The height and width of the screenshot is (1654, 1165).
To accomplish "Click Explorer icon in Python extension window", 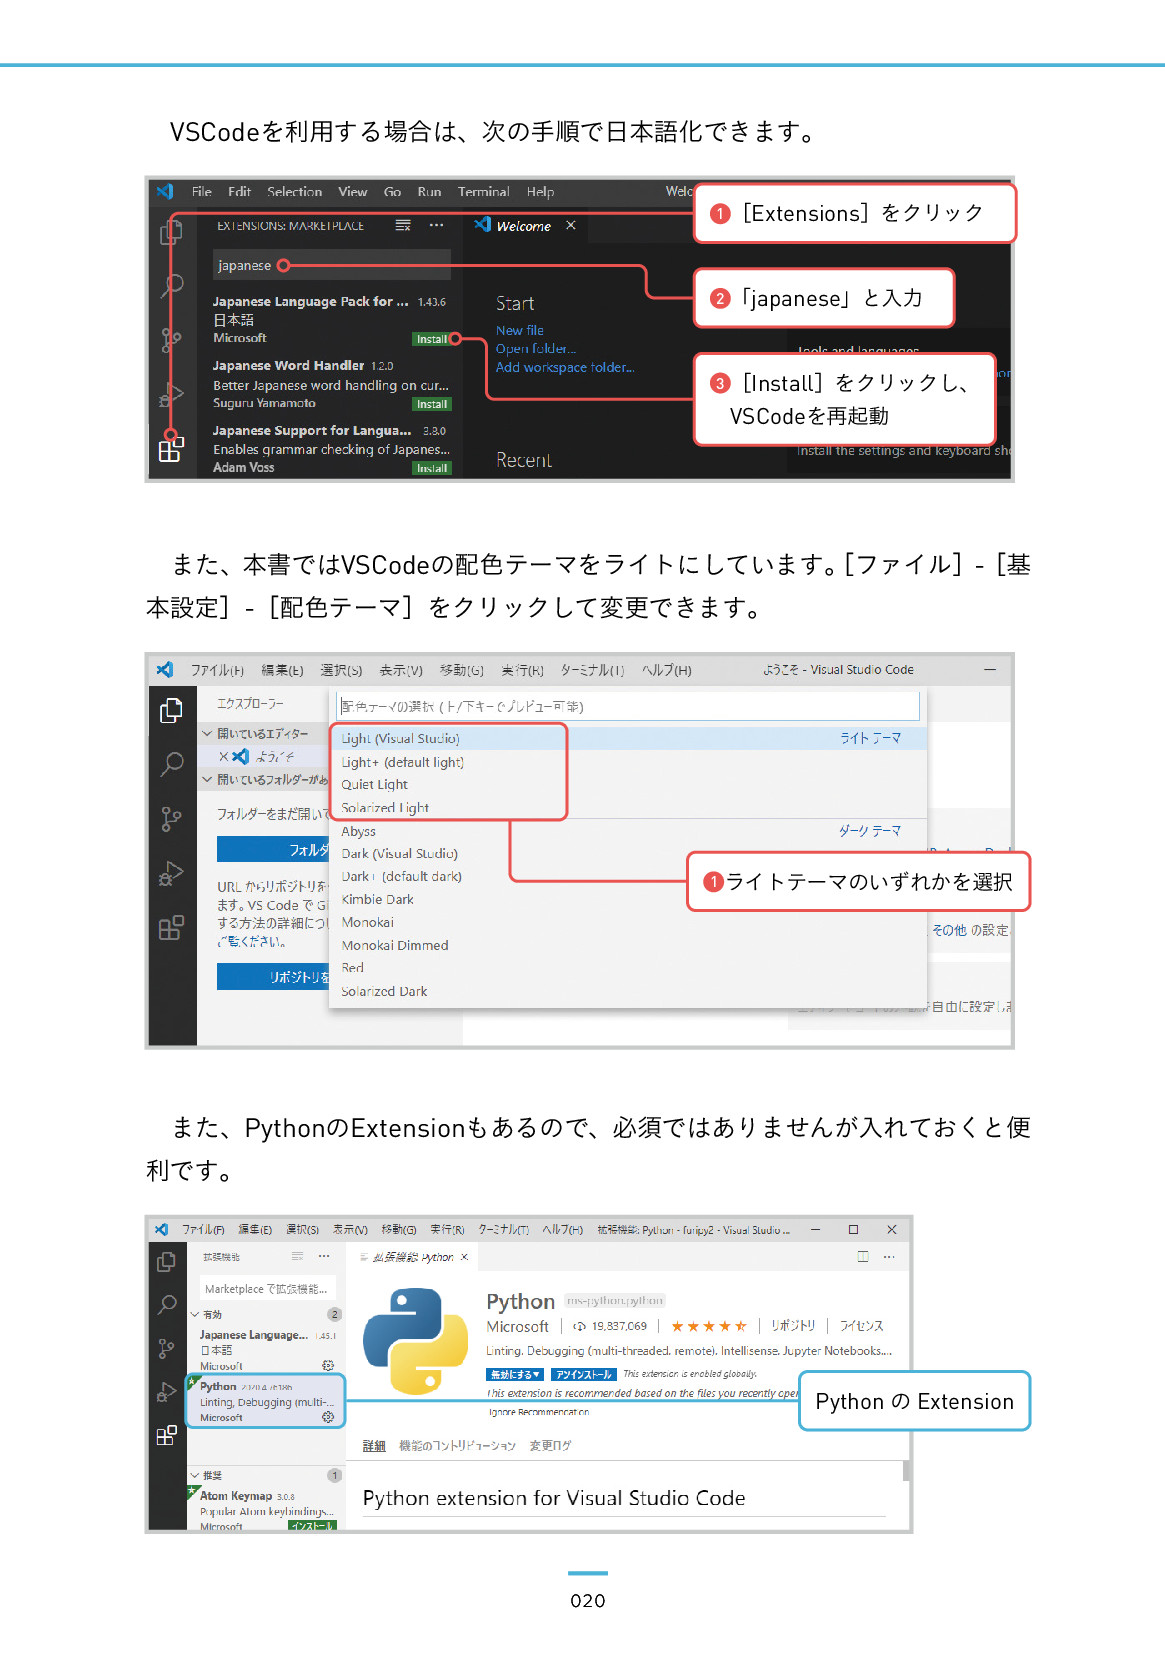I will click(x=166, y=1262).
